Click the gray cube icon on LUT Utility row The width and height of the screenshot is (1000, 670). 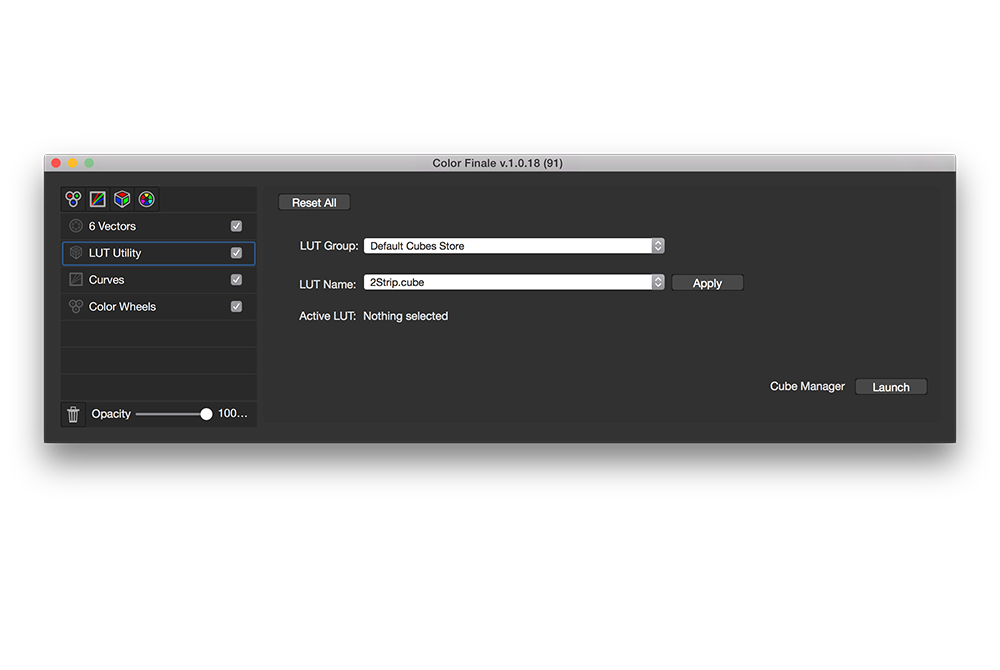click(75, 253)
